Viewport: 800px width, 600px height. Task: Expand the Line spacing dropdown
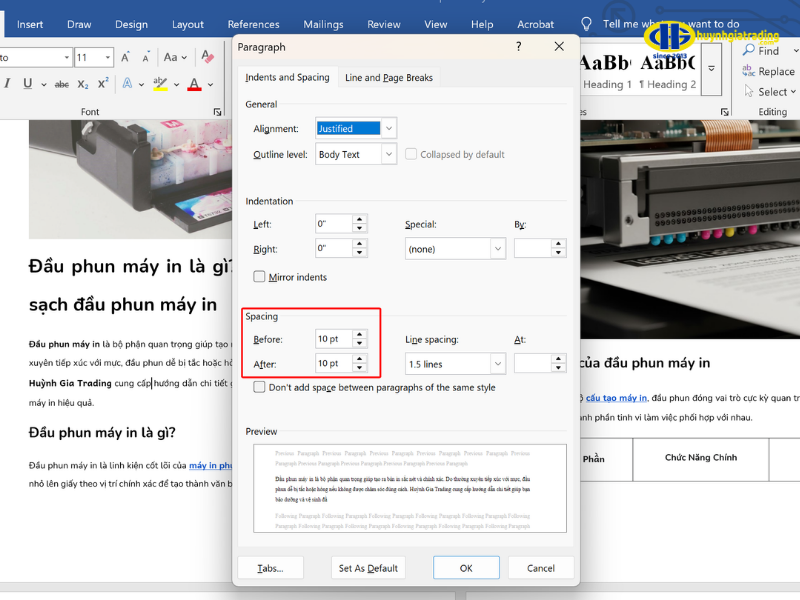[497, 364]
